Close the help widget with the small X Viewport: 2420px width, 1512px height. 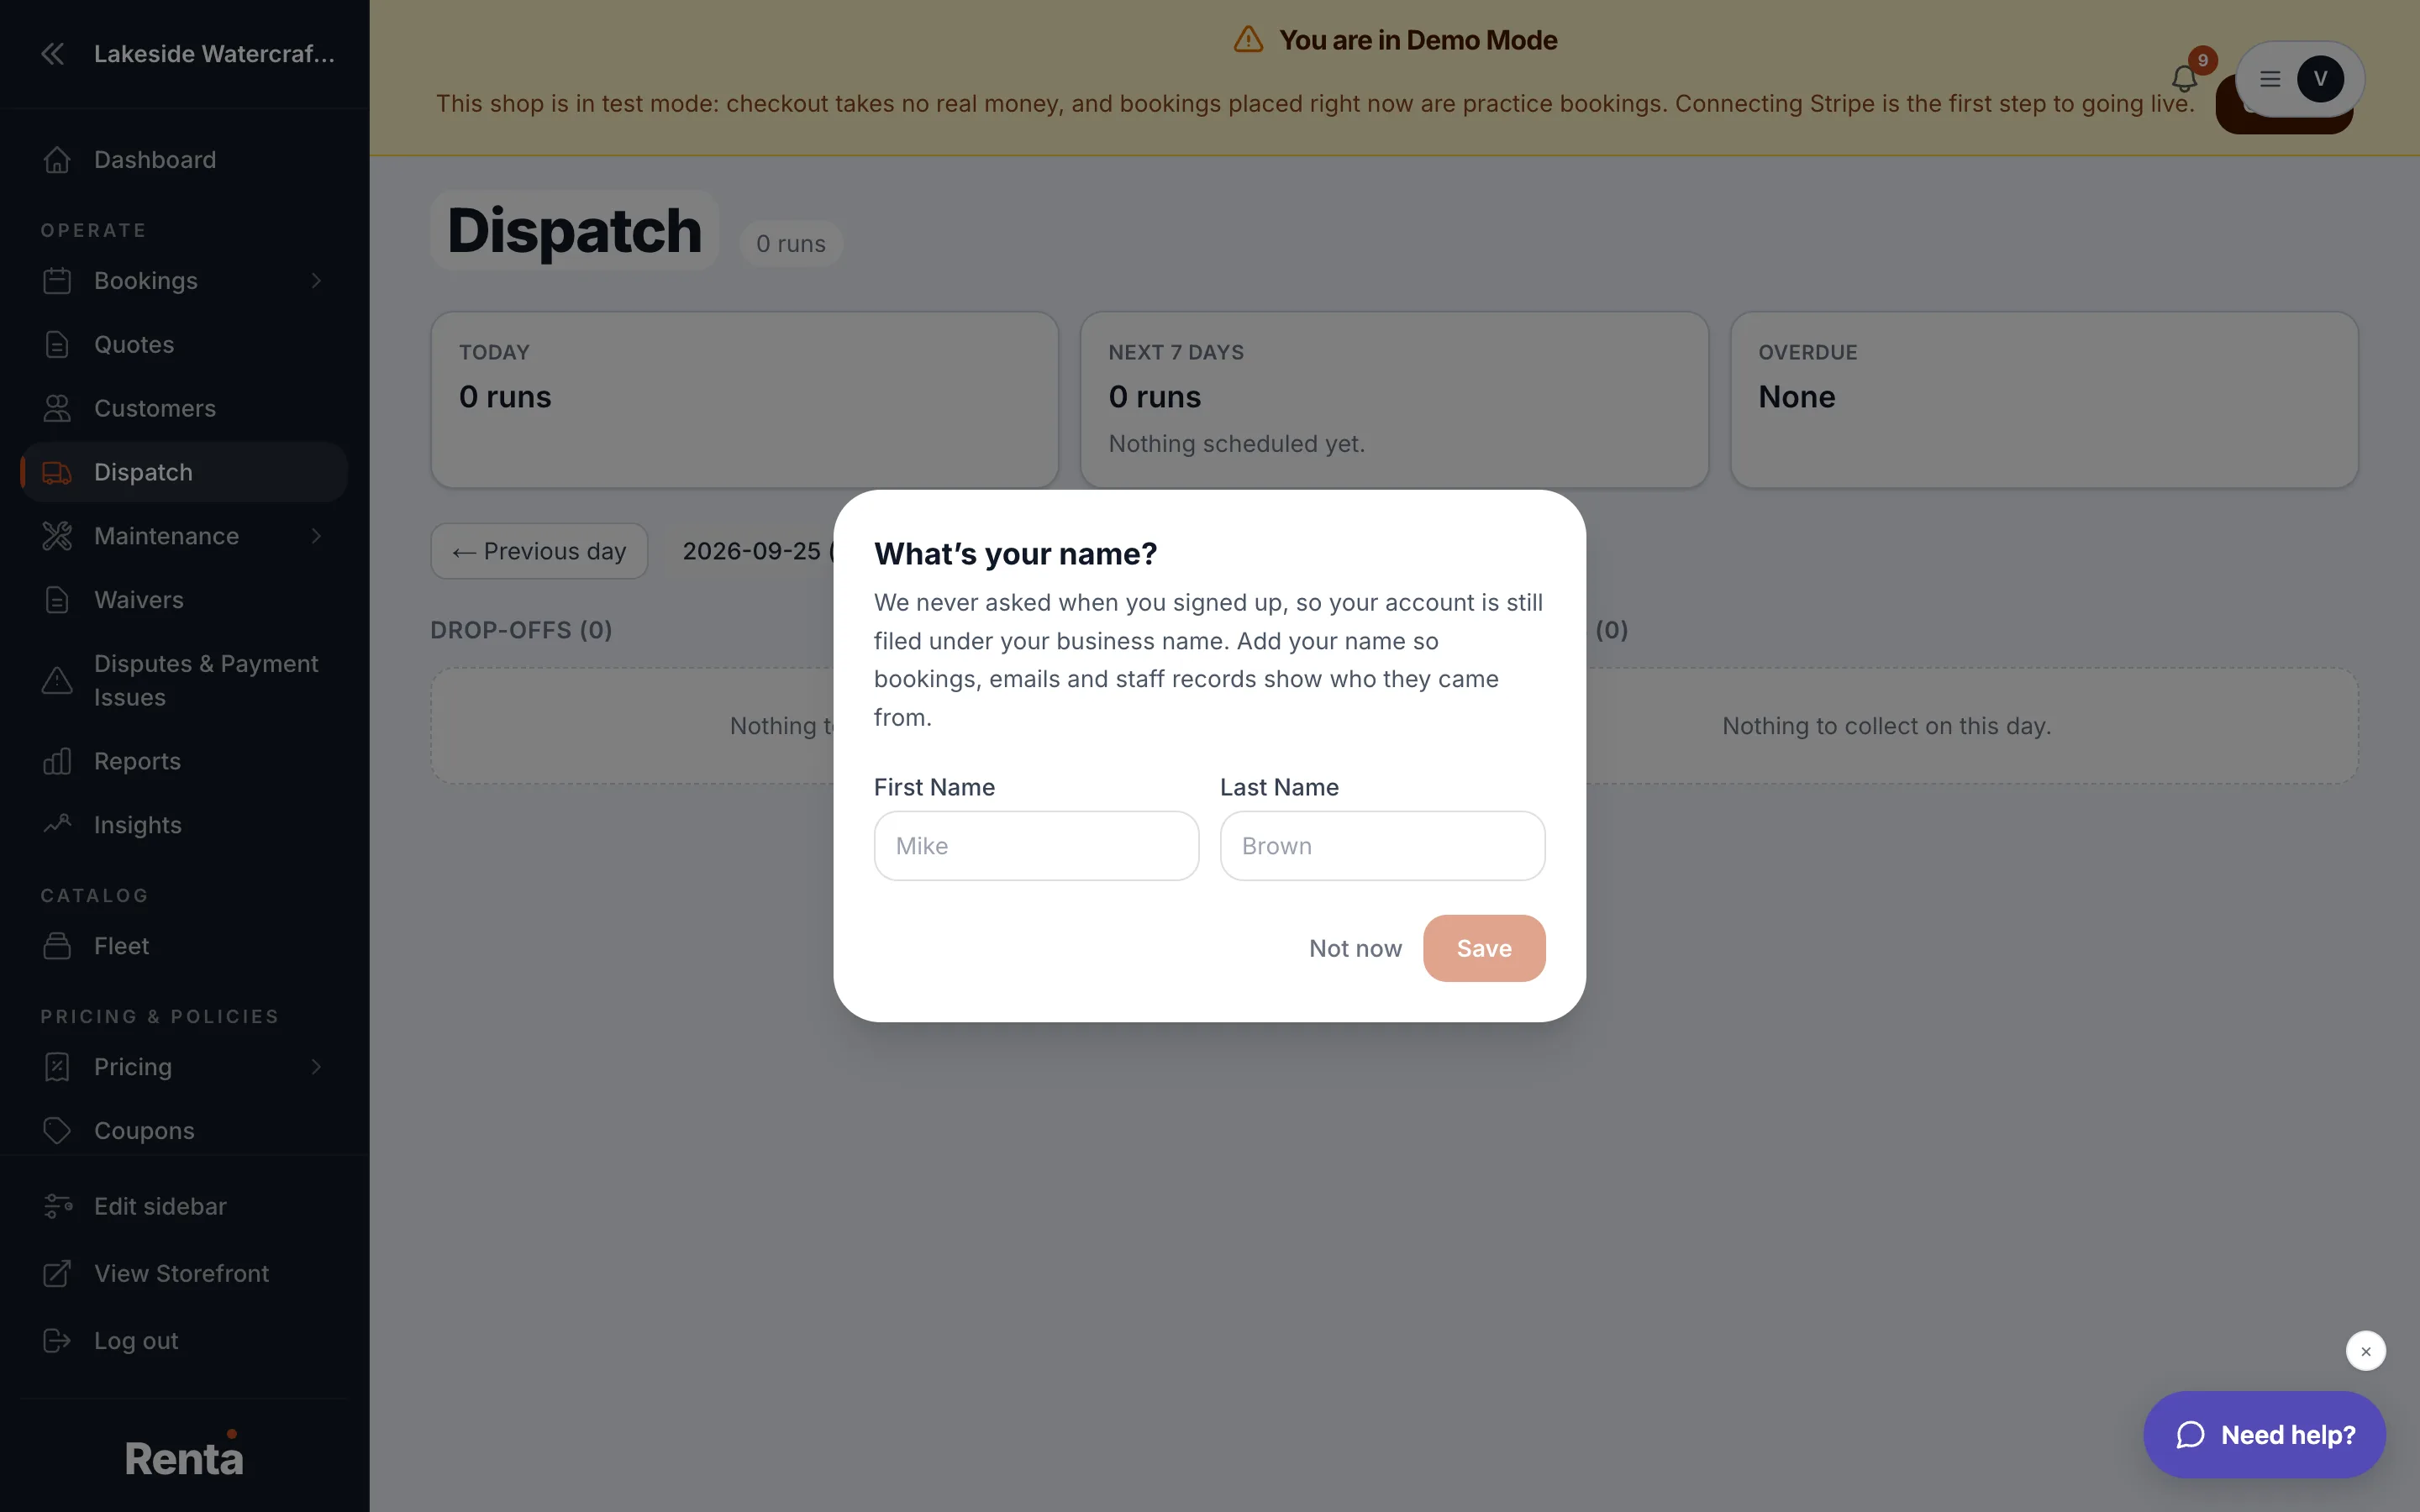pyautogui.click(x=2366, y=1351)
